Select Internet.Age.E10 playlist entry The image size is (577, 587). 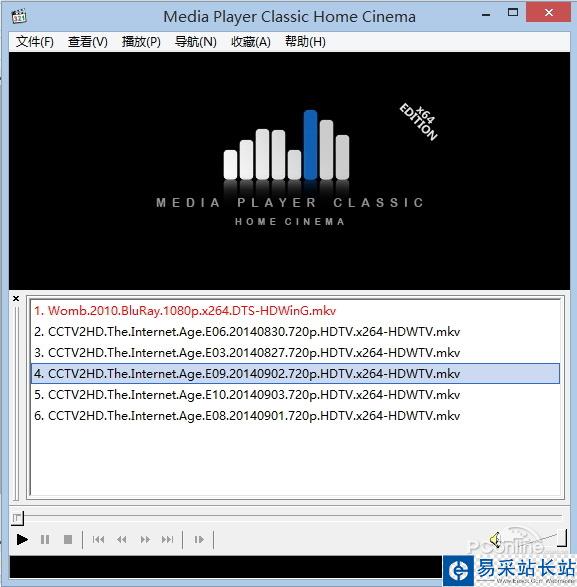coord(295,395)
